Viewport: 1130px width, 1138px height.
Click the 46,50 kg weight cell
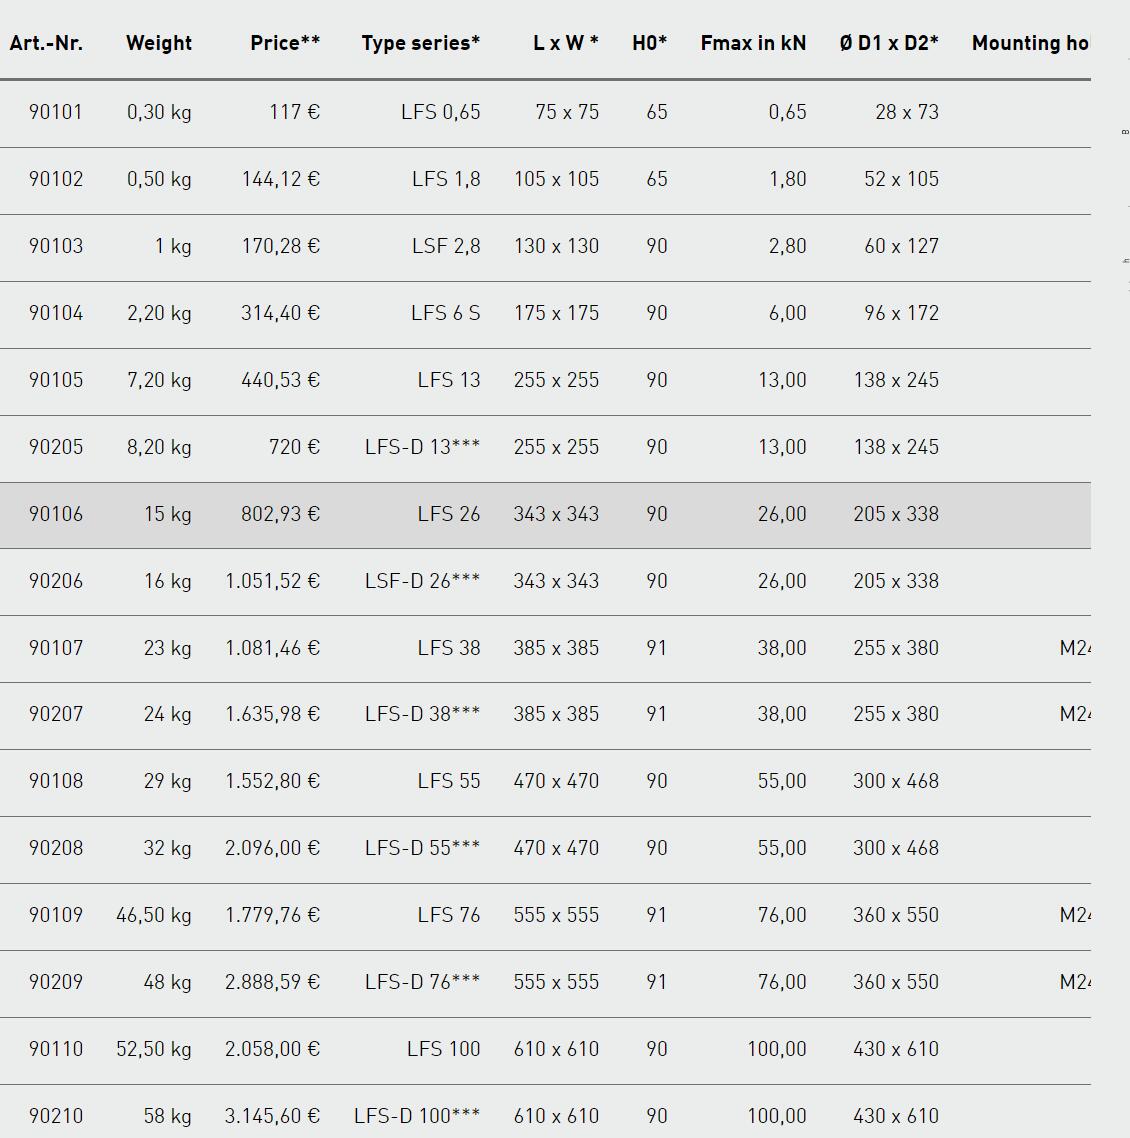(154, 915)
